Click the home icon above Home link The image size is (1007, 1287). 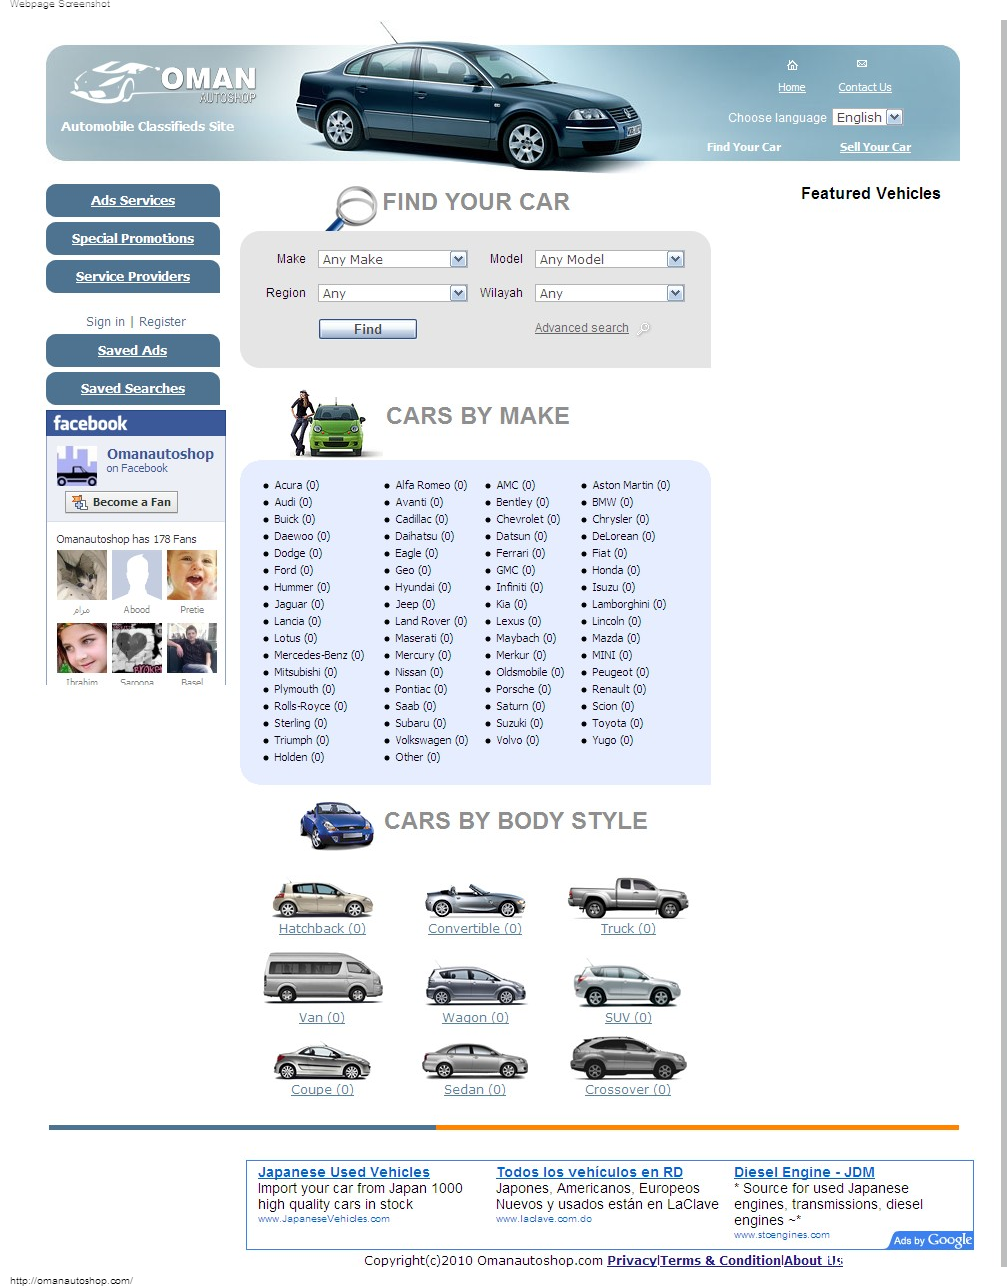point(791,67)
